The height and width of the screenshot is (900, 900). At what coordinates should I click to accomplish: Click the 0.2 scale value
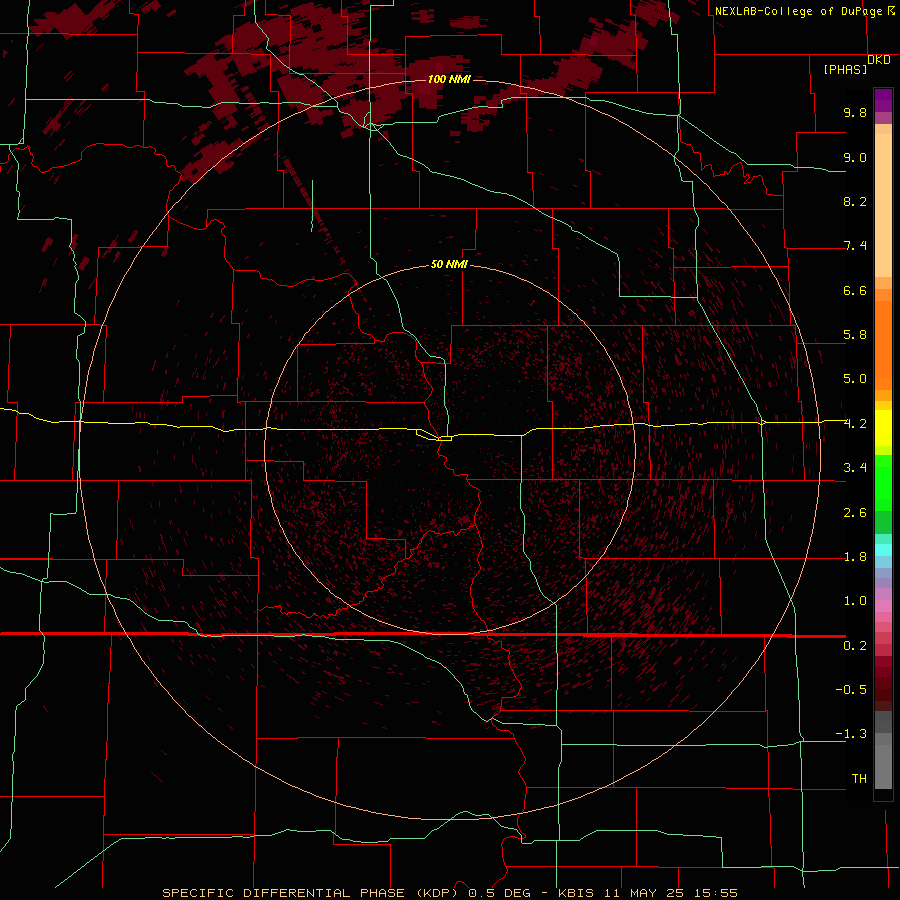tap(855, 646)
